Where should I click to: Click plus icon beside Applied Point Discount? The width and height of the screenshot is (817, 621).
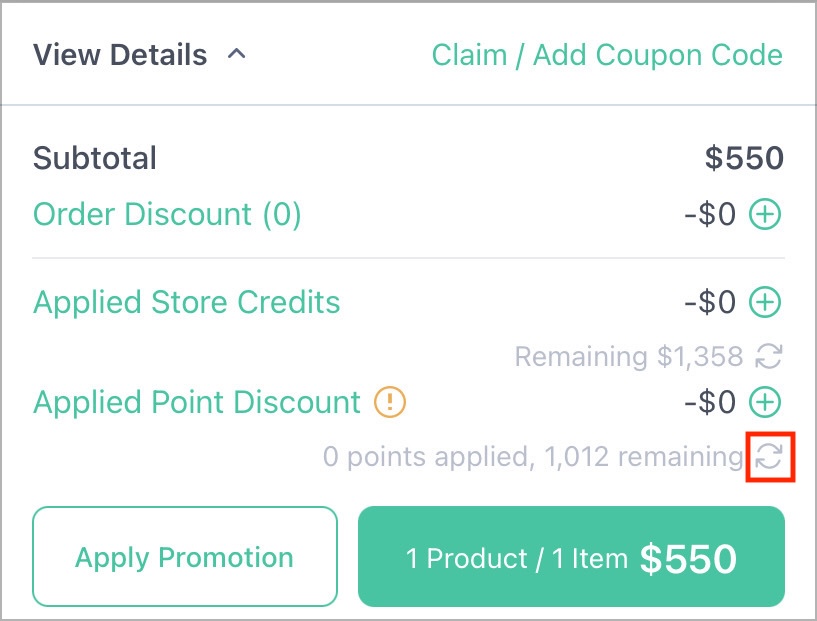tap(765, 402)
